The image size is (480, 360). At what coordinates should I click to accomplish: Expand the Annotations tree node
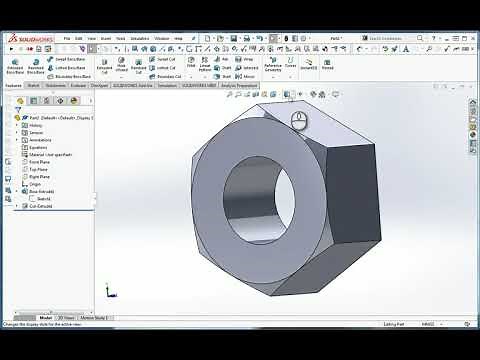(x=17, y=140)
